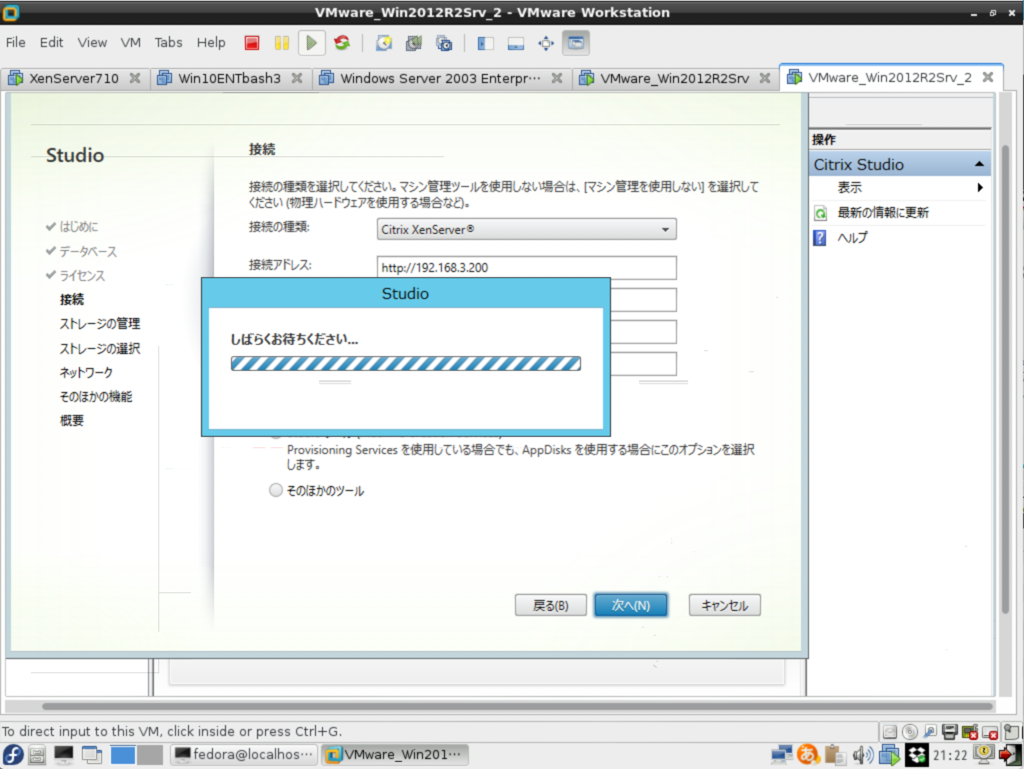
Task: Open the File menu
Action: (x=16, y=42)
